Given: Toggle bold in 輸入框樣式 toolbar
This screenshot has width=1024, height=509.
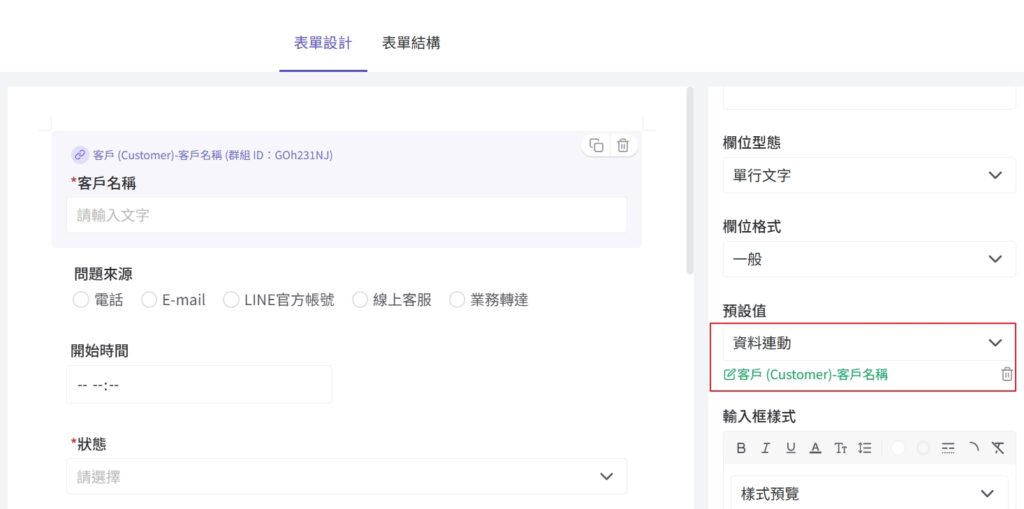Looking at the screenshot, I should [741, 448].
